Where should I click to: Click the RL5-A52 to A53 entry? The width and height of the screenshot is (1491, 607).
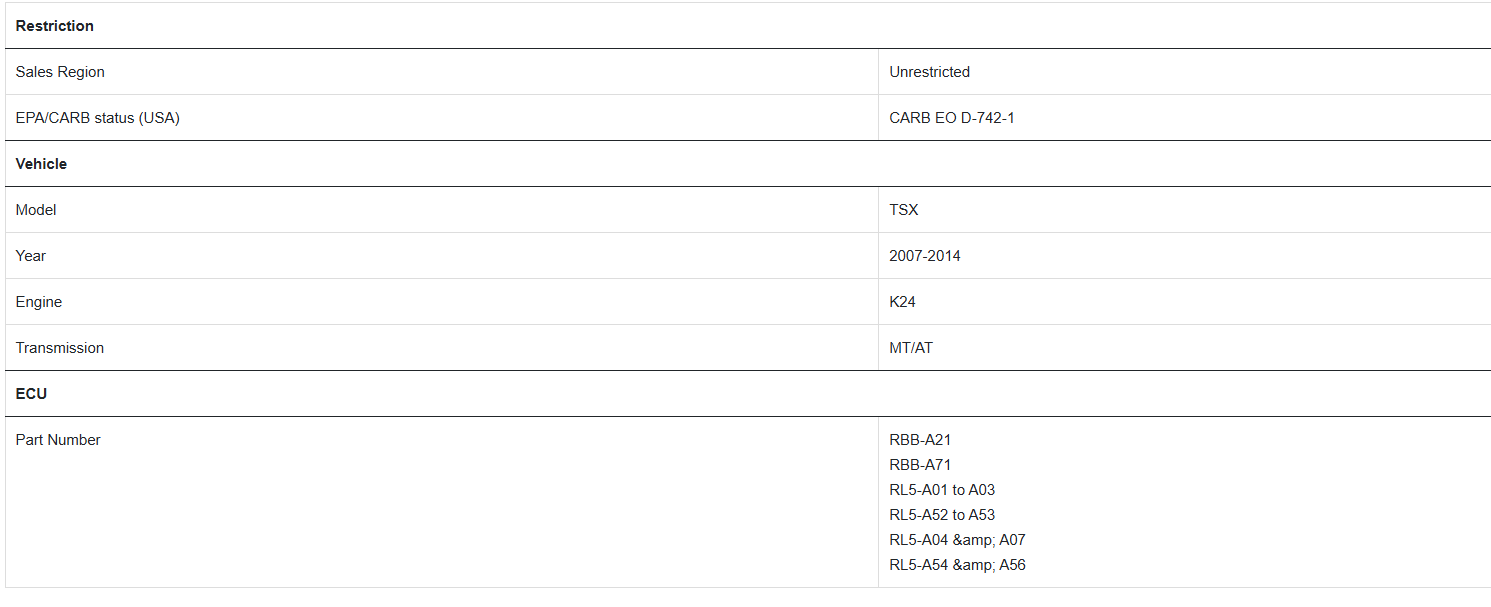pos(942,515)
